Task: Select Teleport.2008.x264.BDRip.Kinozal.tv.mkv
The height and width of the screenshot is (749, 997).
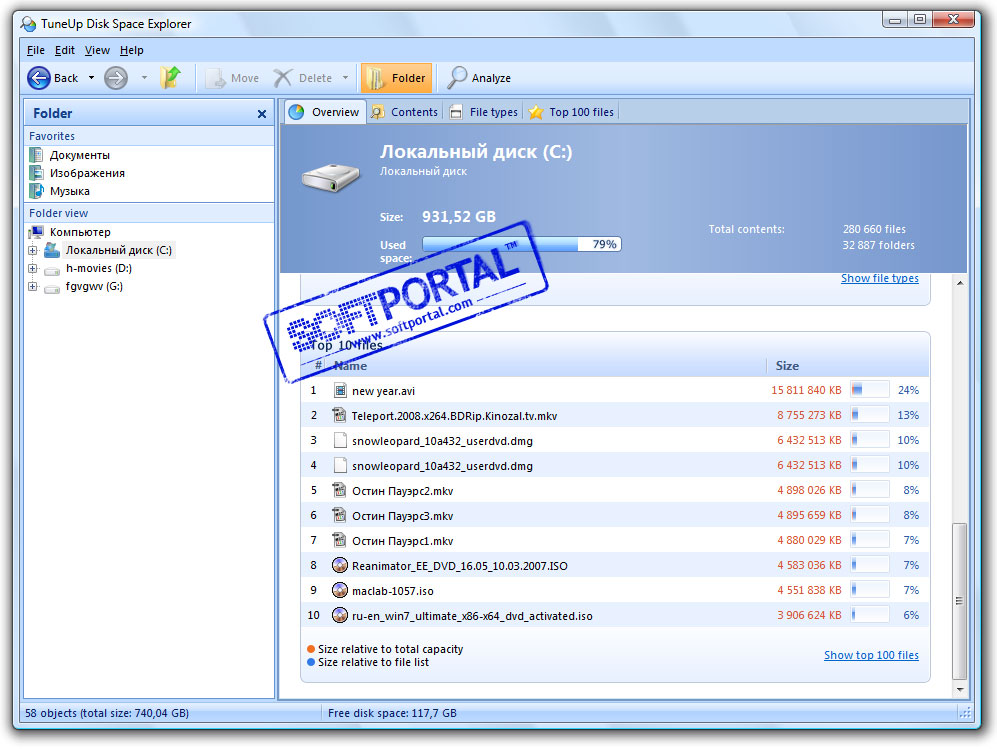Action: pos(455,416)
